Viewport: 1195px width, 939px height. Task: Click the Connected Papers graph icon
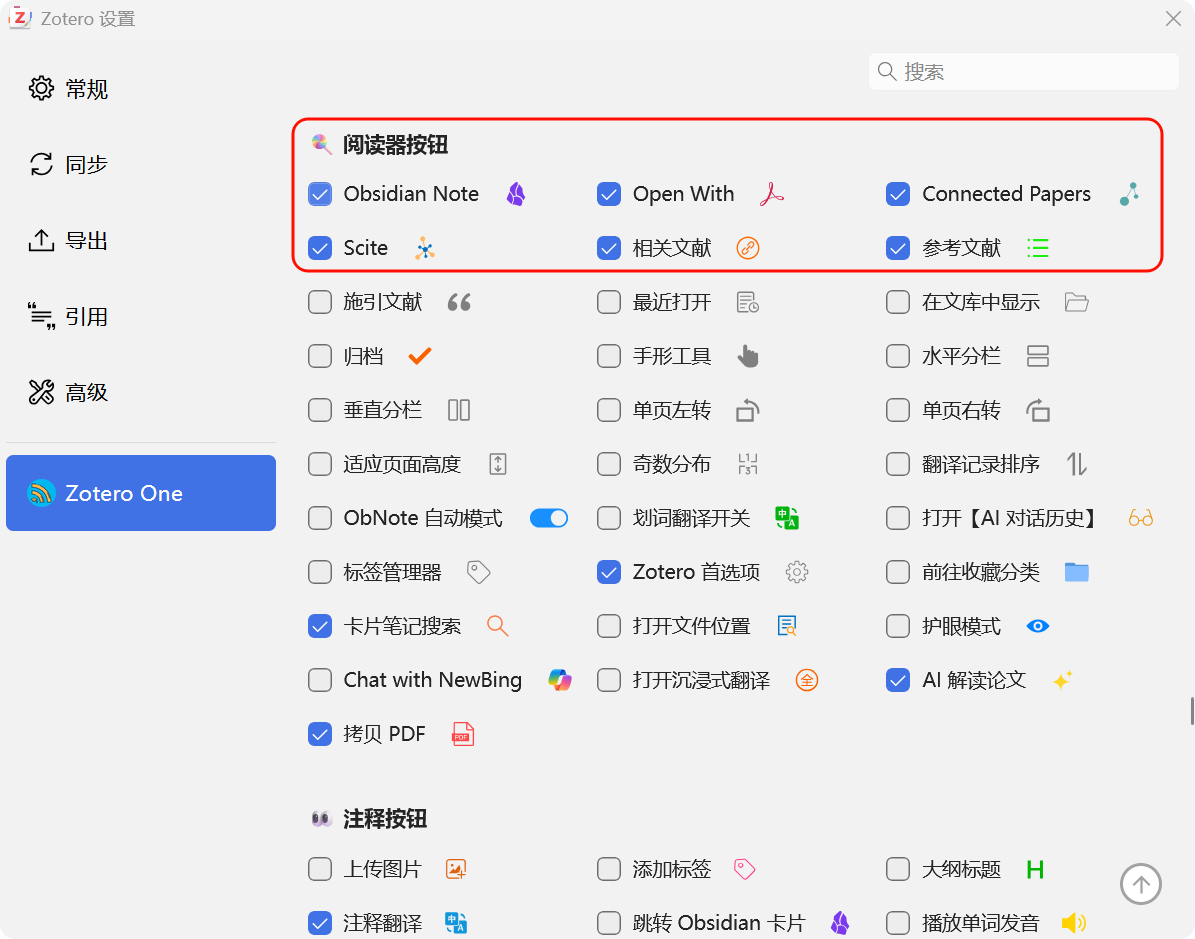coord(1129,194)
